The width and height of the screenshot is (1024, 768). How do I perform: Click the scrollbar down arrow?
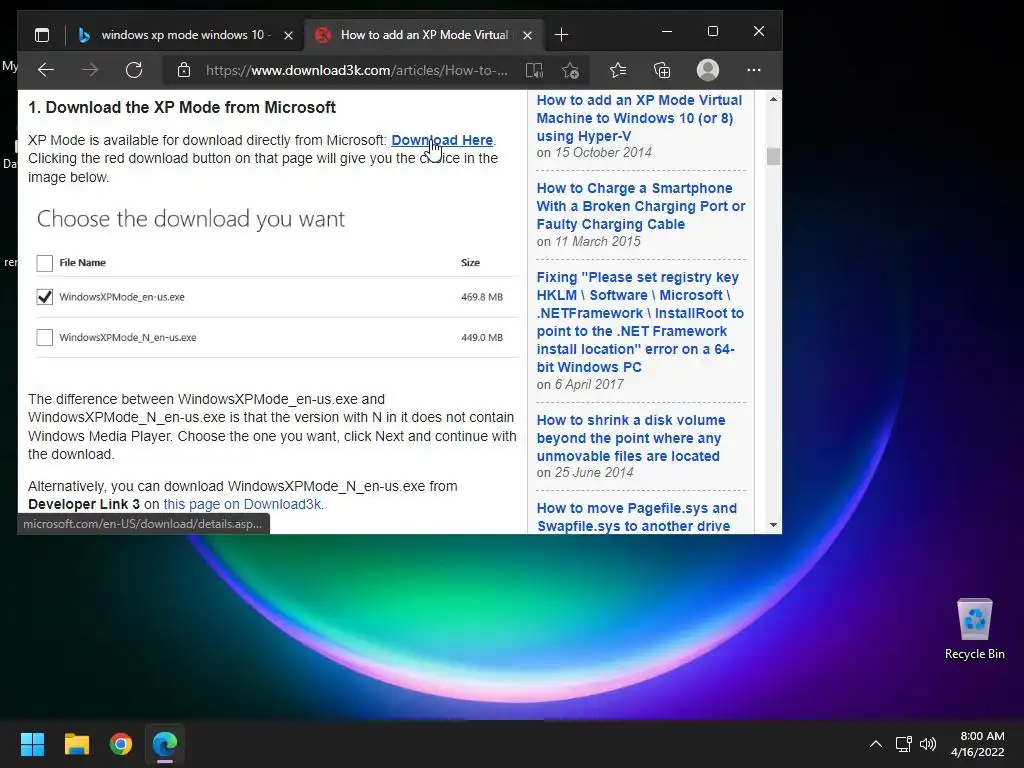773,525
